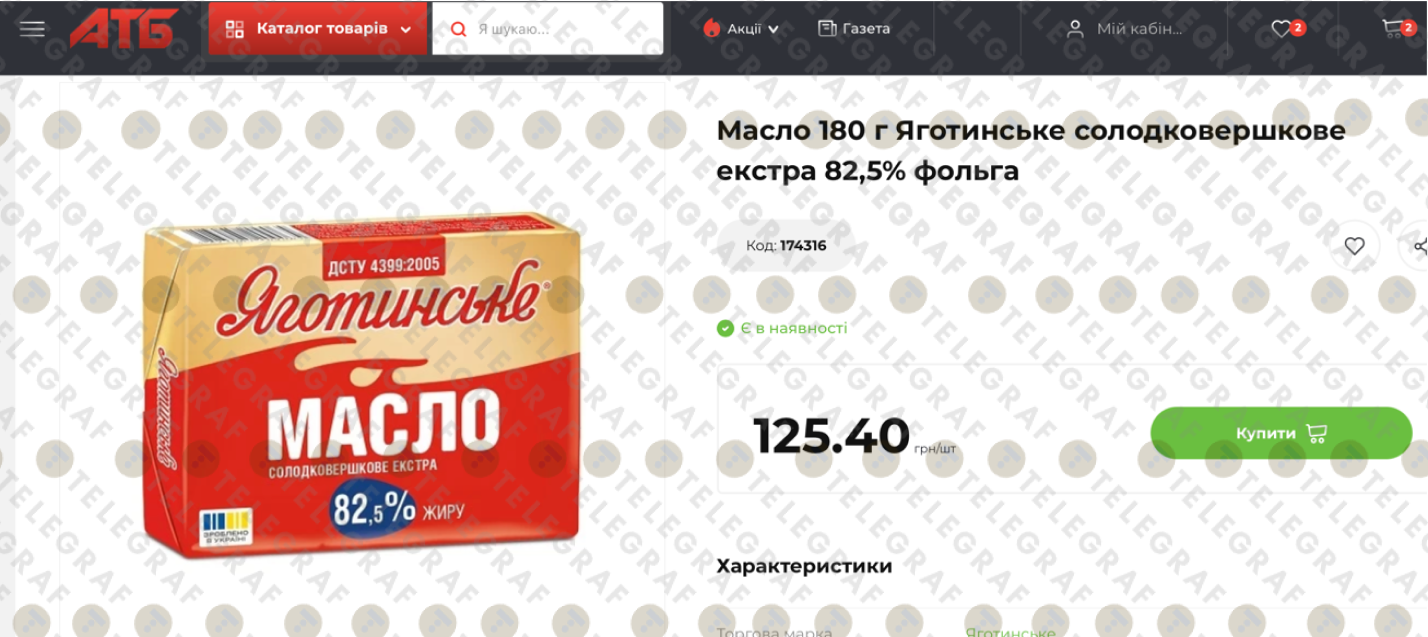
Task: Open favorites heart in header
Action: point(1281,29)
